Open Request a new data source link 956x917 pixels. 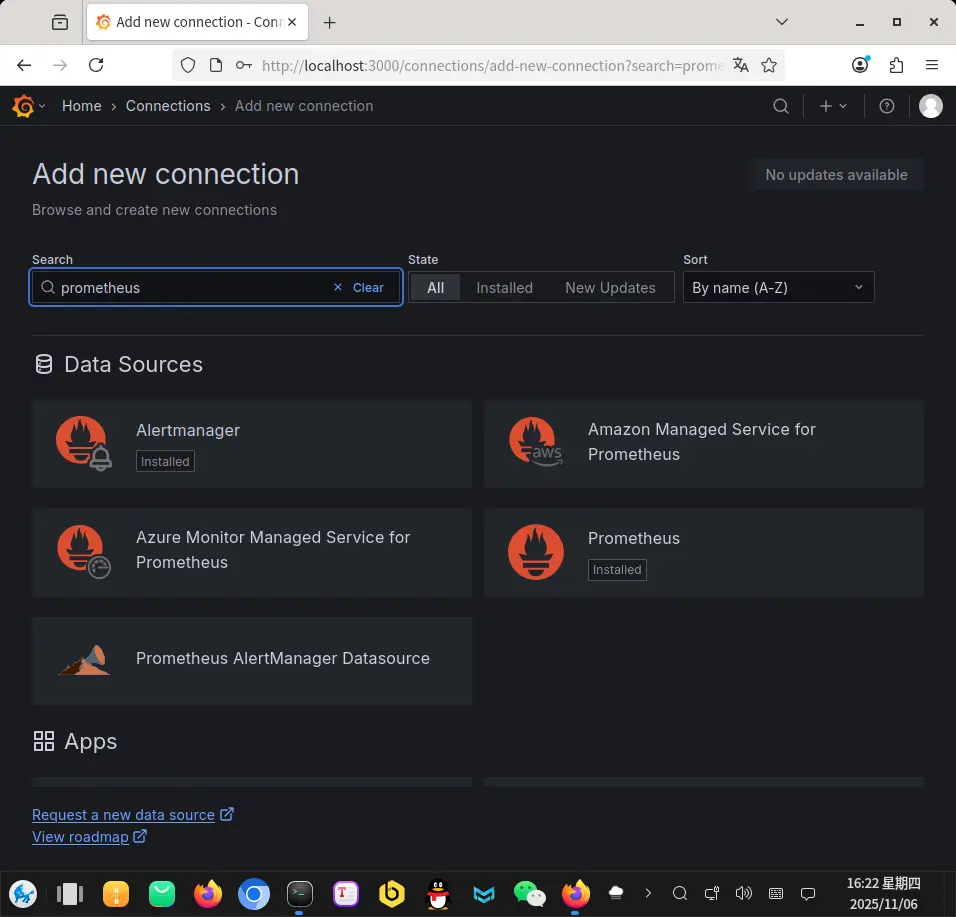[x=123, y=815]
